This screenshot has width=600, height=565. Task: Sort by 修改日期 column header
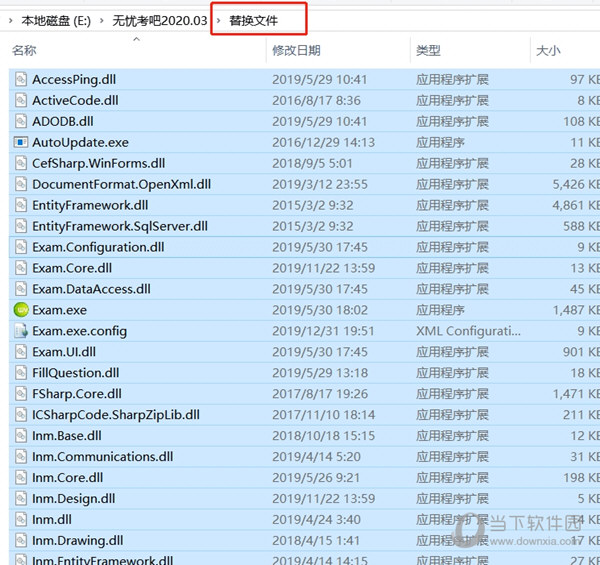coord(296,50)
